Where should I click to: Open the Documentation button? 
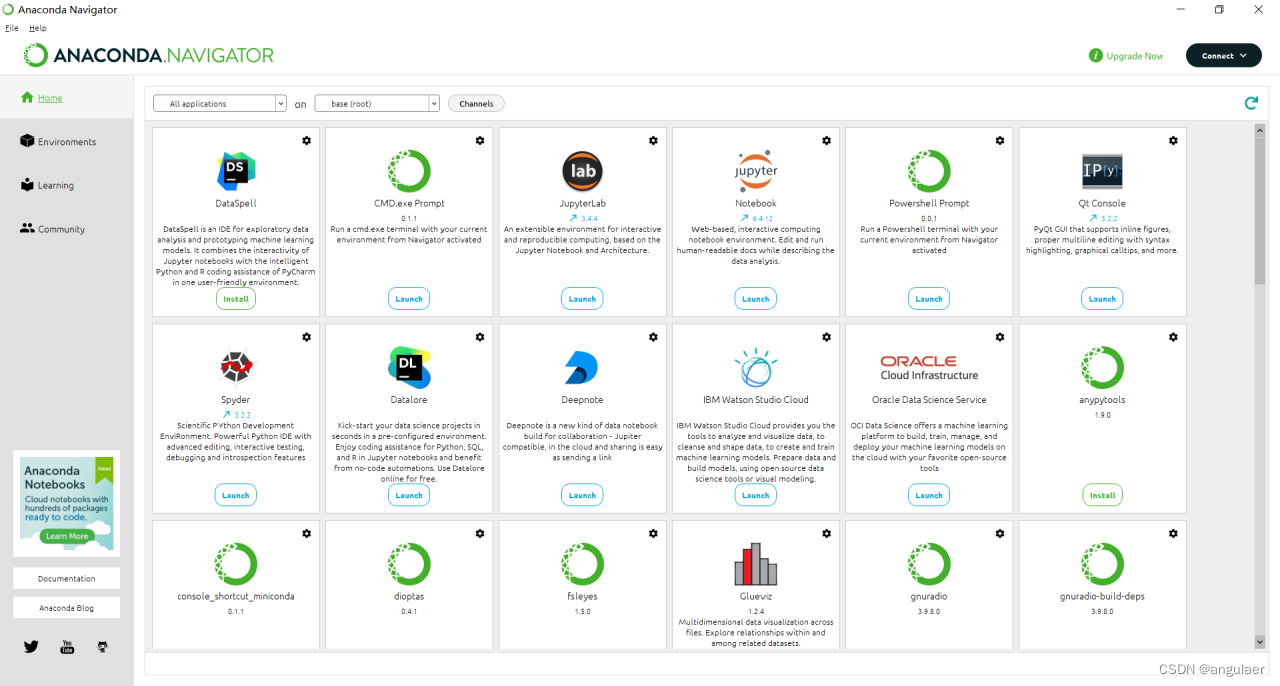click(66, 578)
